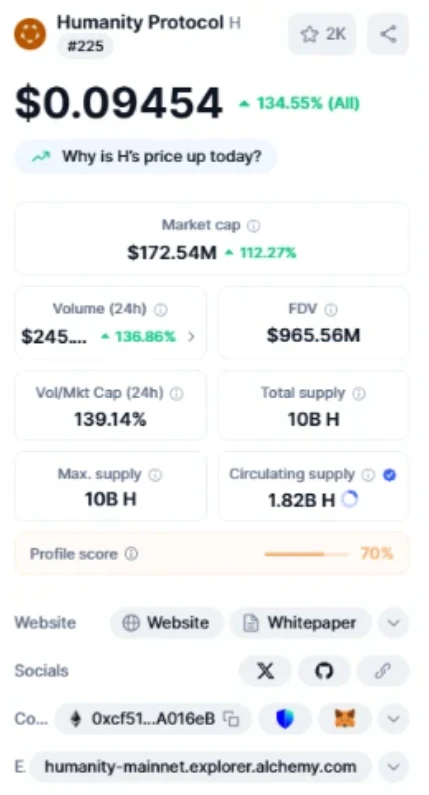Open humanity-mainnet.explorer.alchemy.com explorer link
429x795 pixels.
[x=200, y=767]
